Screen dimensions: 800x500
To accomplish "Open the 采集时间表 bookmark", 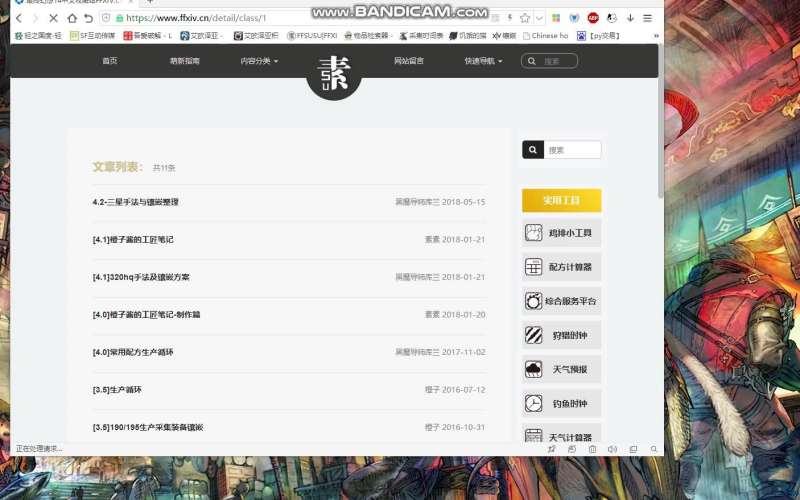I will tap(421, 36).
